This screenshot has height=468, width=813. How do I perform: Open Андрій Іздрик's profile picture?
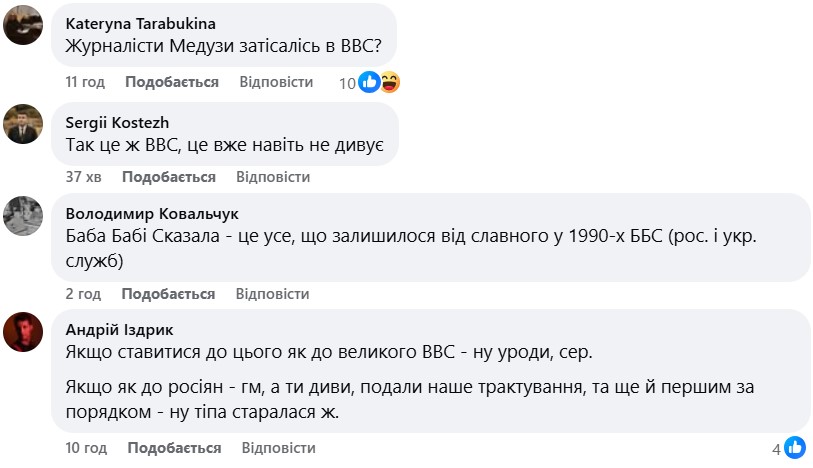click(x=23, y=332)
